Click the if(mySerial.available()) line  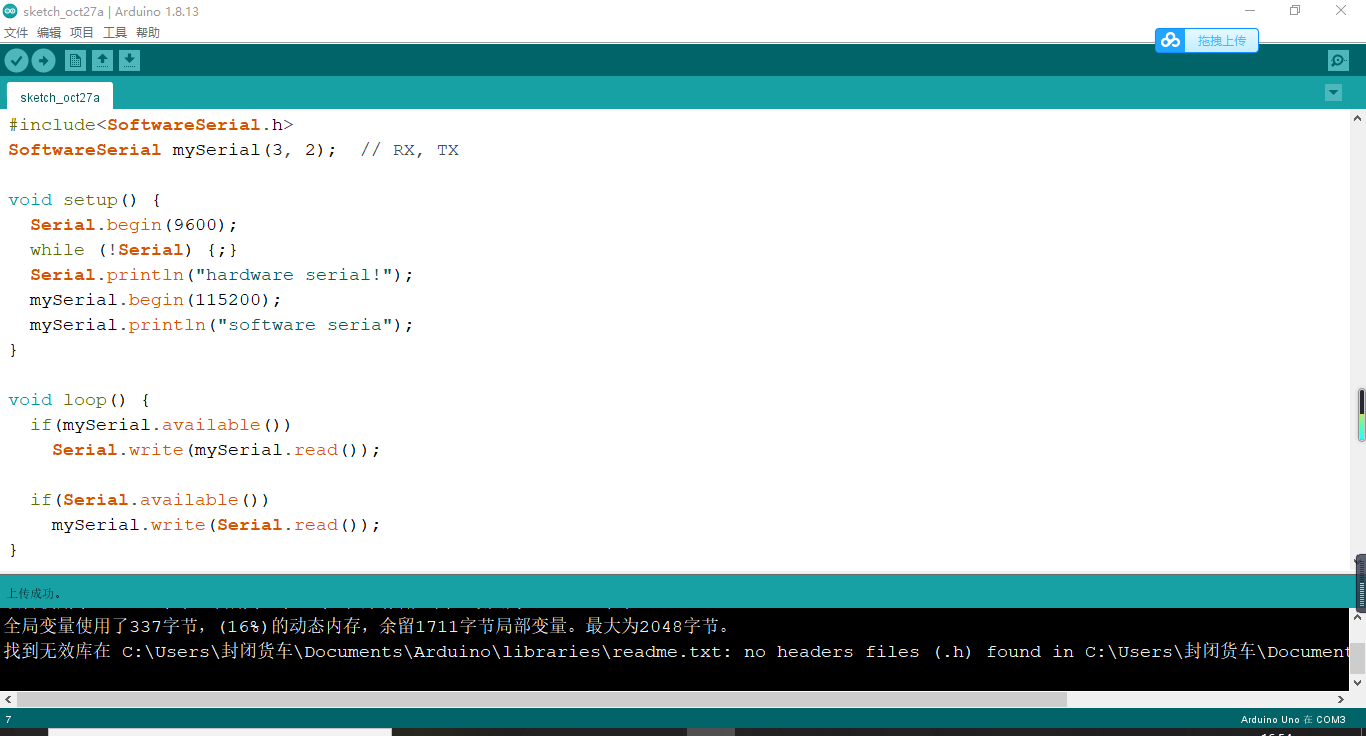click(x=161, y=425)
